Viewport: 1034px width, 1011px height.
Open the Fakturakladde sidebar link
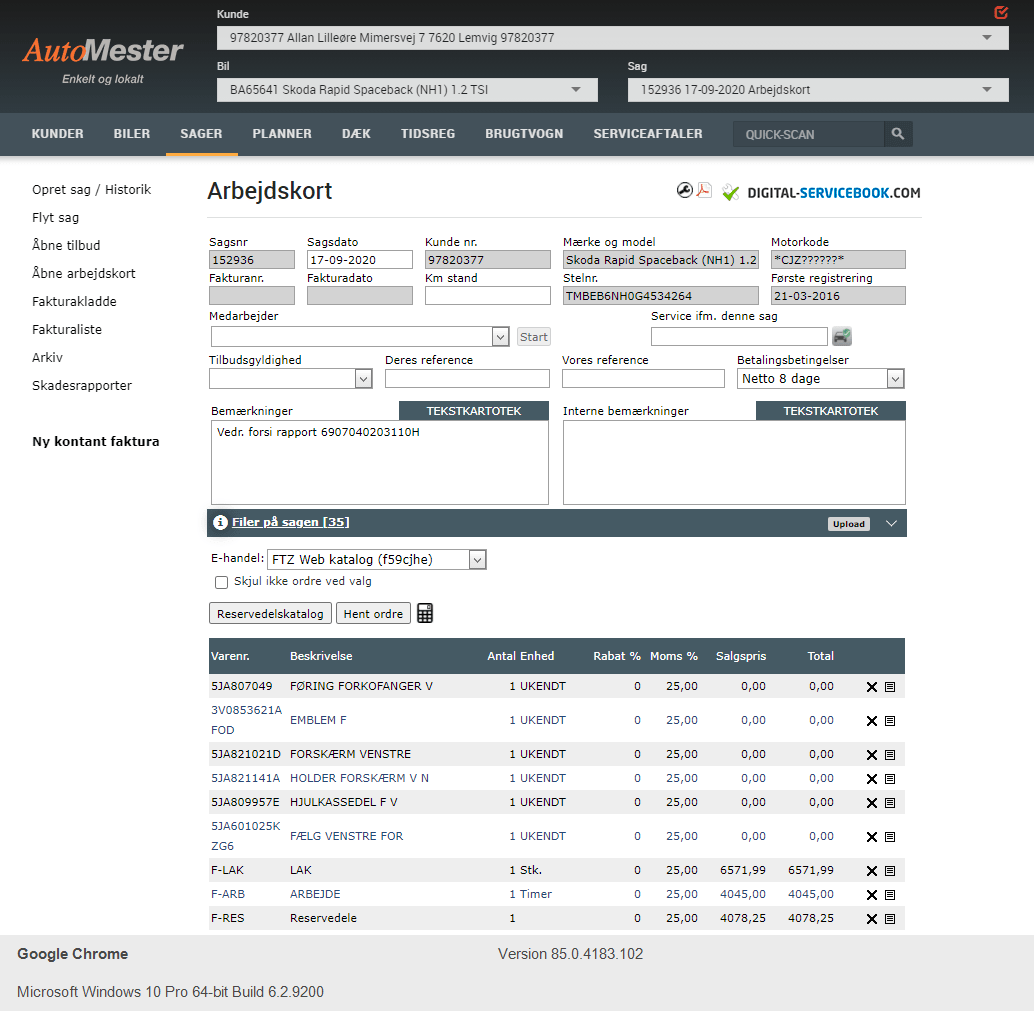pyautogui.click(x=74, y=301)
